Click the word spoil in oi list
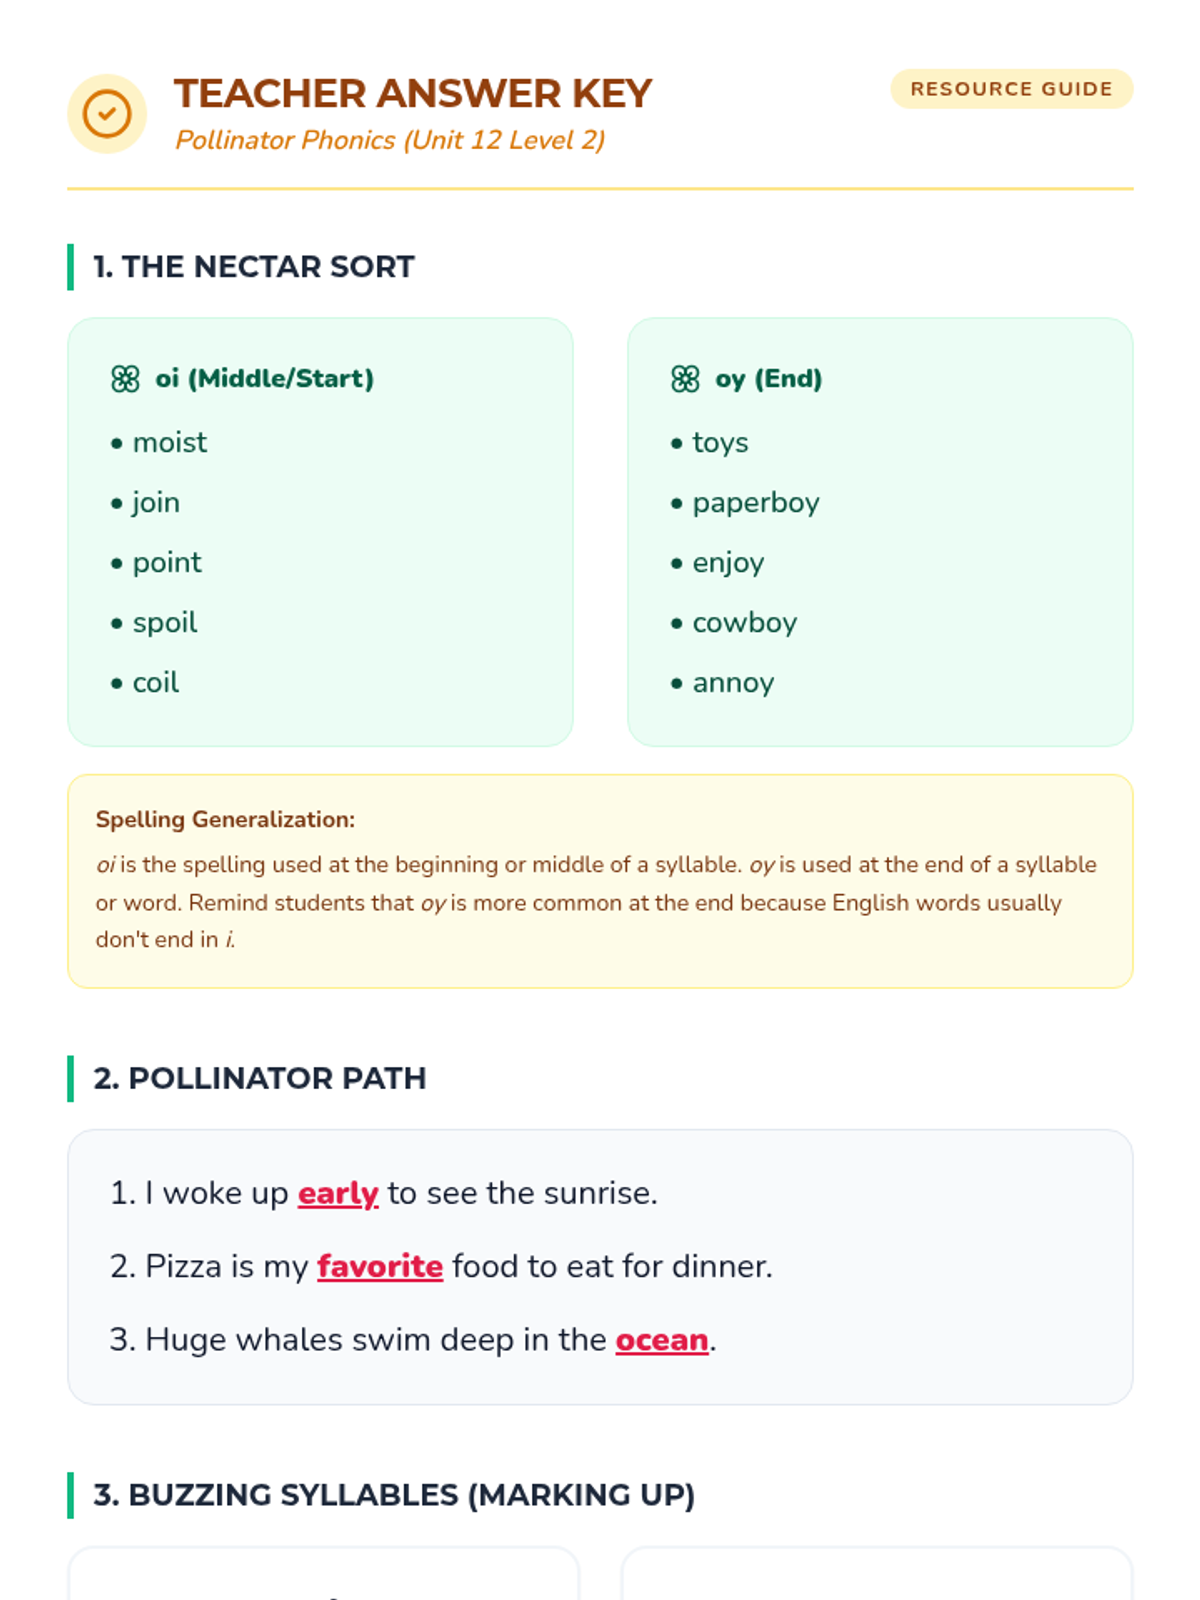 point(165,623)
